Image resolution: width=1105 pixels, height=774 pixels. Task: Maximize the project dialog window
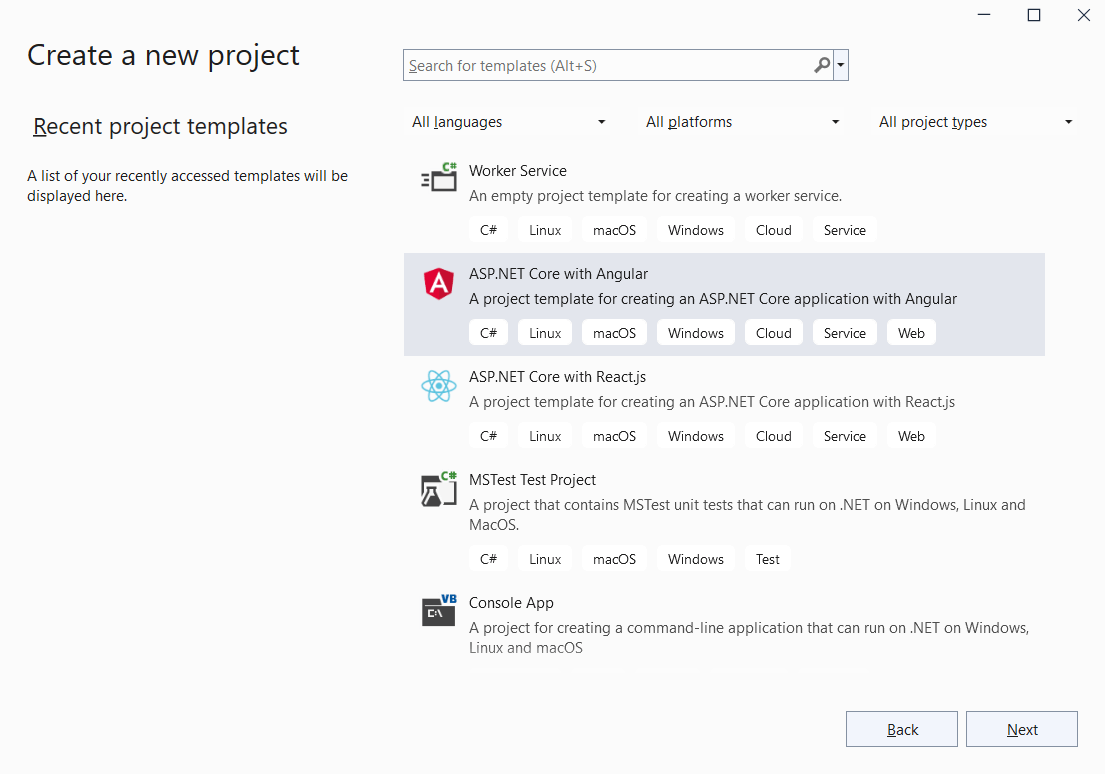point(1034,15)
